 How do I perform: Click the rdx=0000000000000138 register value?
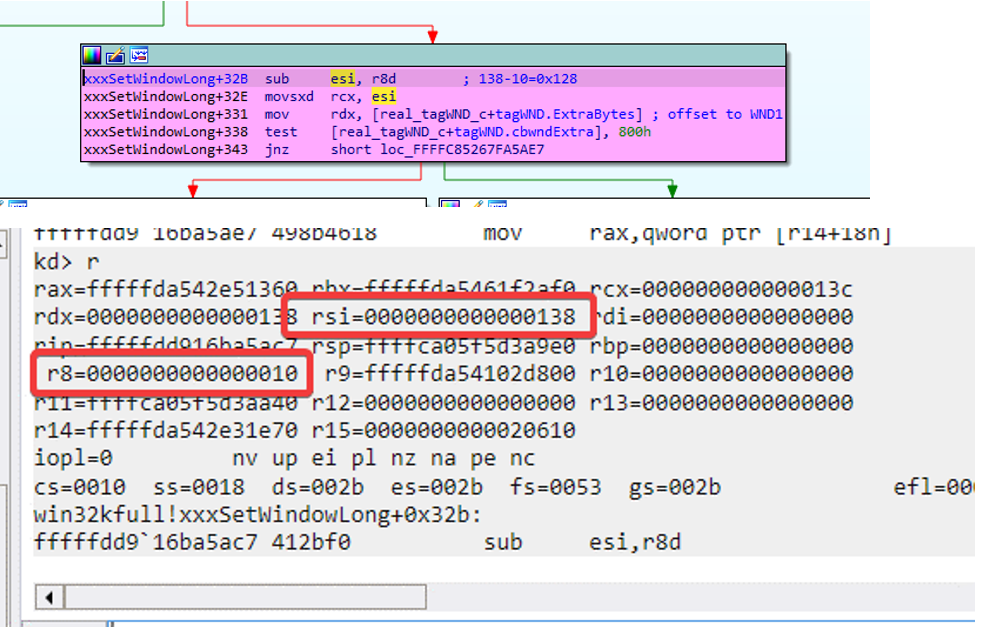coord(166,317)
